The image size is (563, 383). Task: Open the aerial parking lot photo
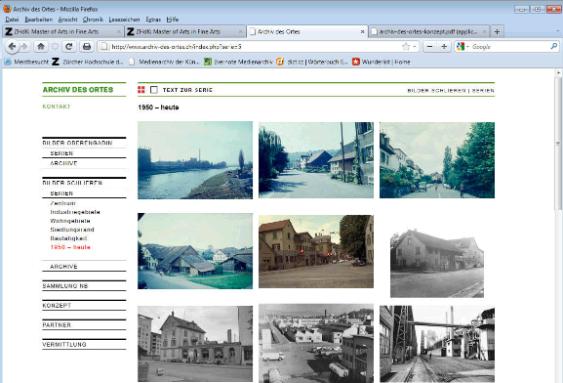coord(316,344)
